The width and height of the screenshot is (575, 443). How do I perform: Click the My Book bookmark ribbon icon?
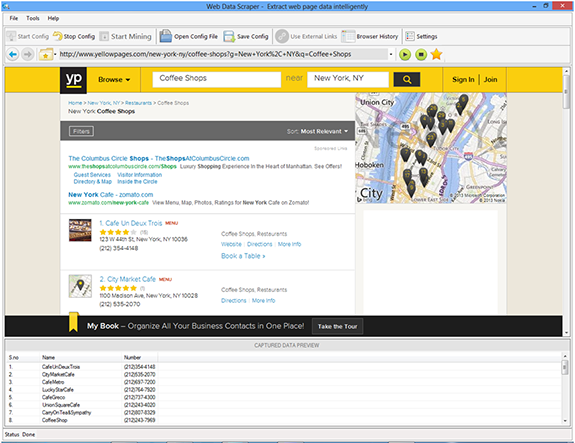(74, 322)
